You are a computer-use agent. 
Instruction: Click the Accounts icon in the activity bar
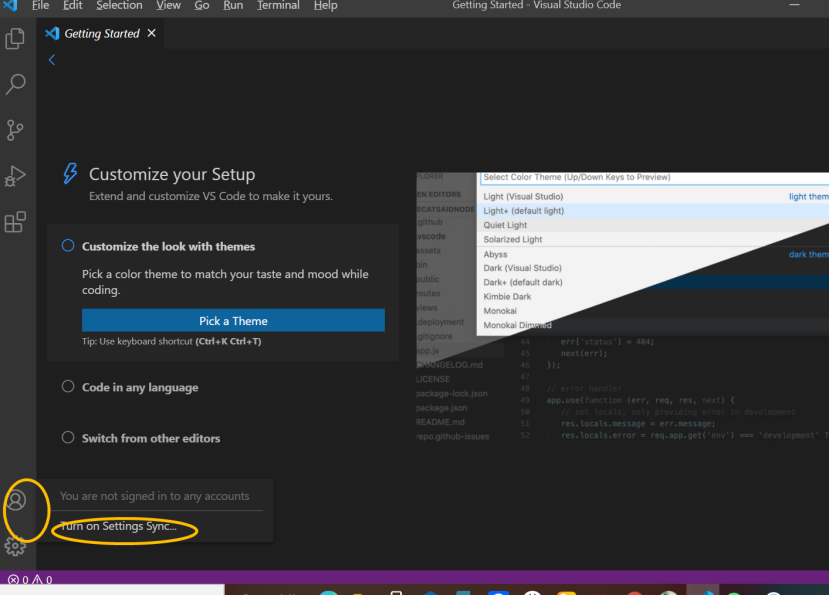16,500
